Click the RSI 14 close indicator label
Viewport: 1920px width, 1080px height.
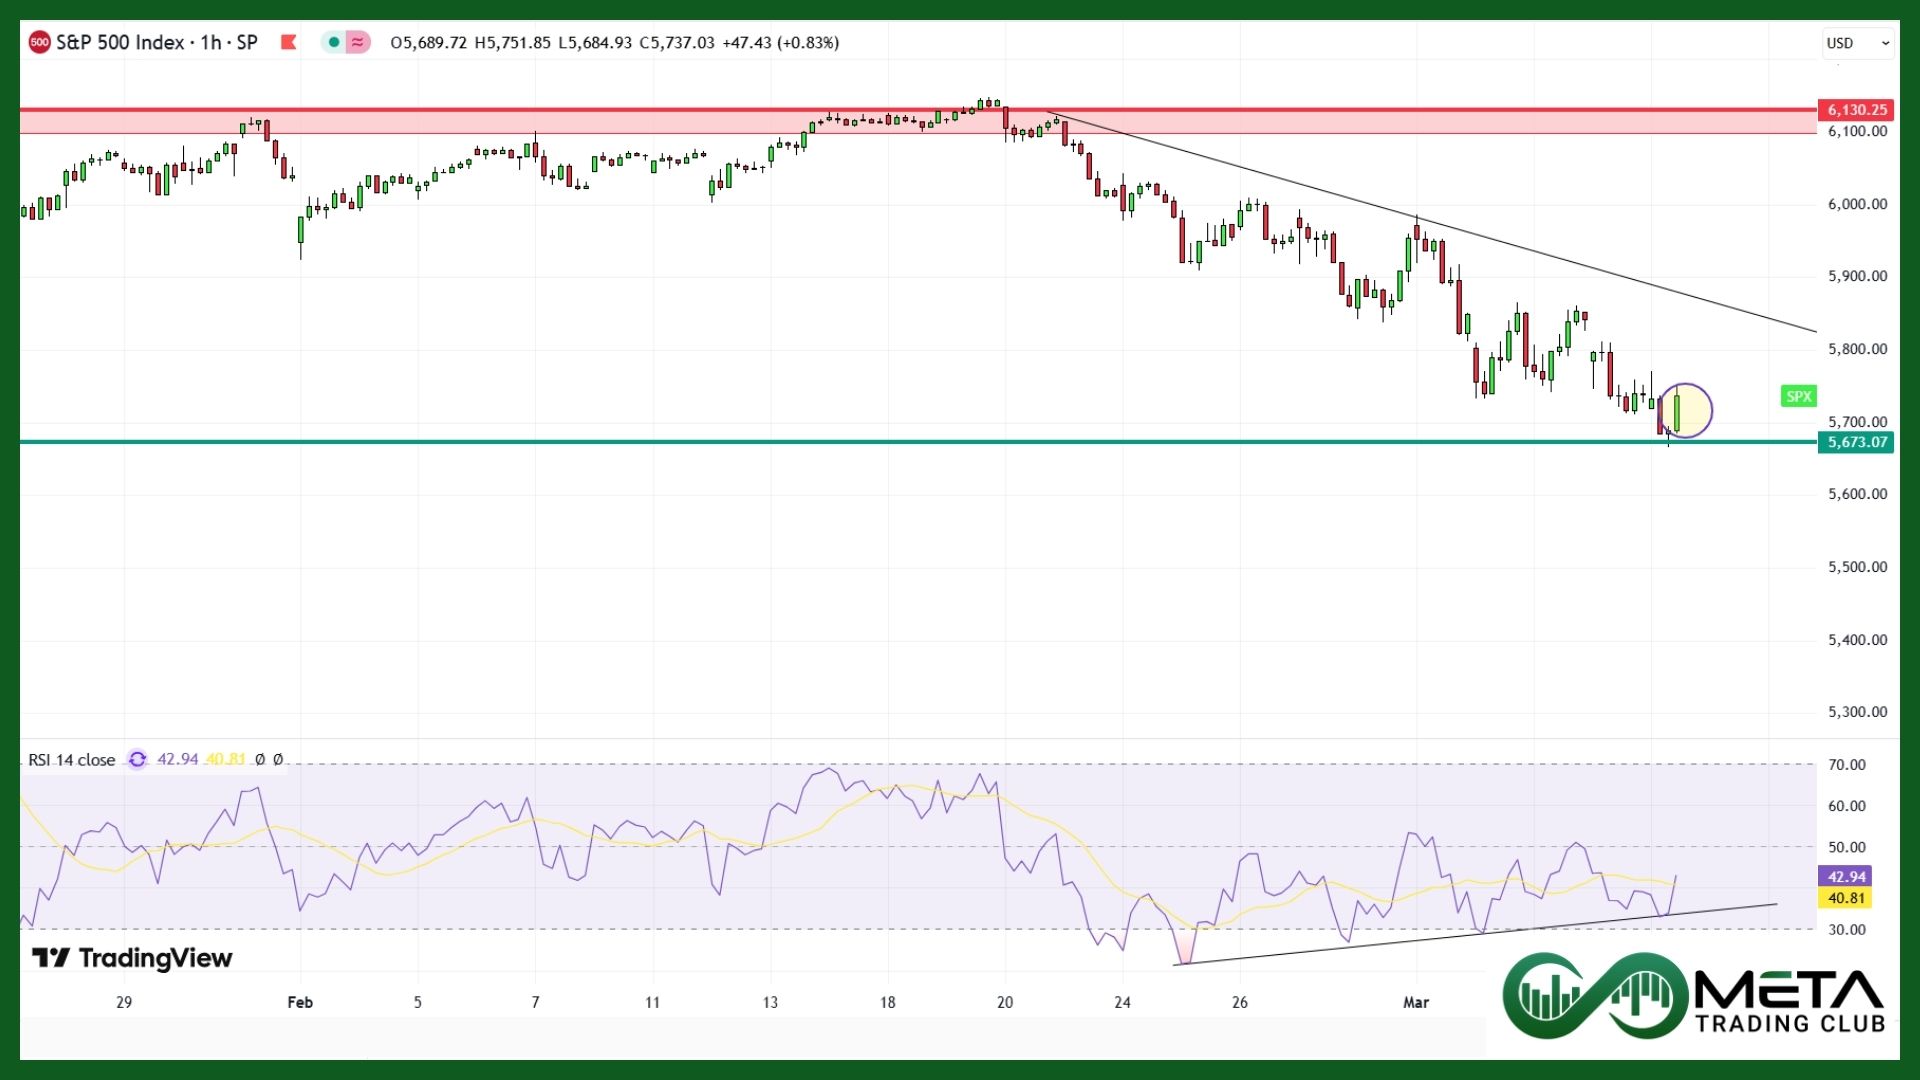click(71, 760)
